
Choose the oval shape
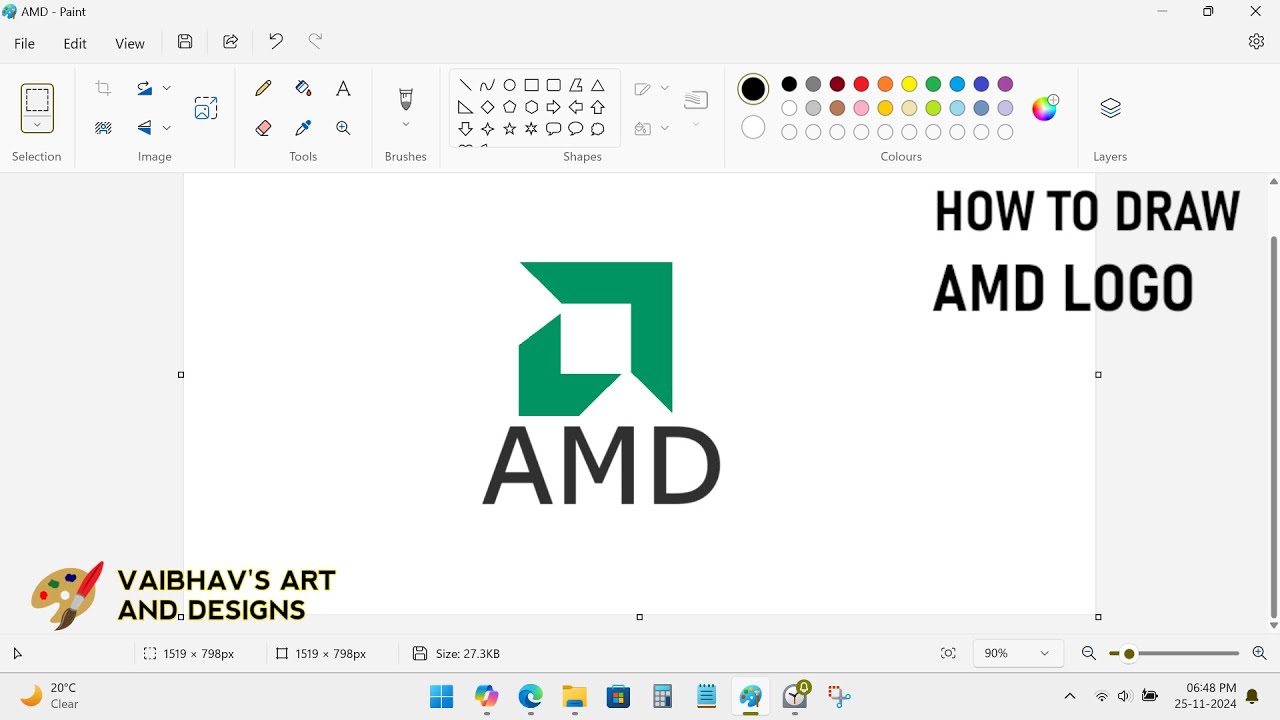click(x=509, y=85)
